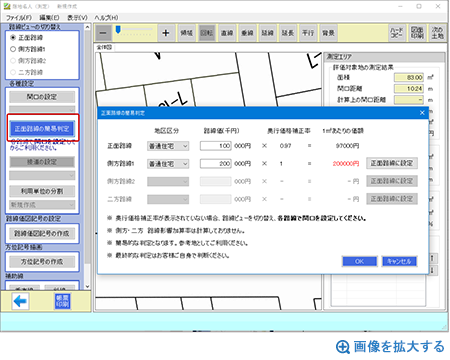Select the 側方路線1 radio button

13,49
